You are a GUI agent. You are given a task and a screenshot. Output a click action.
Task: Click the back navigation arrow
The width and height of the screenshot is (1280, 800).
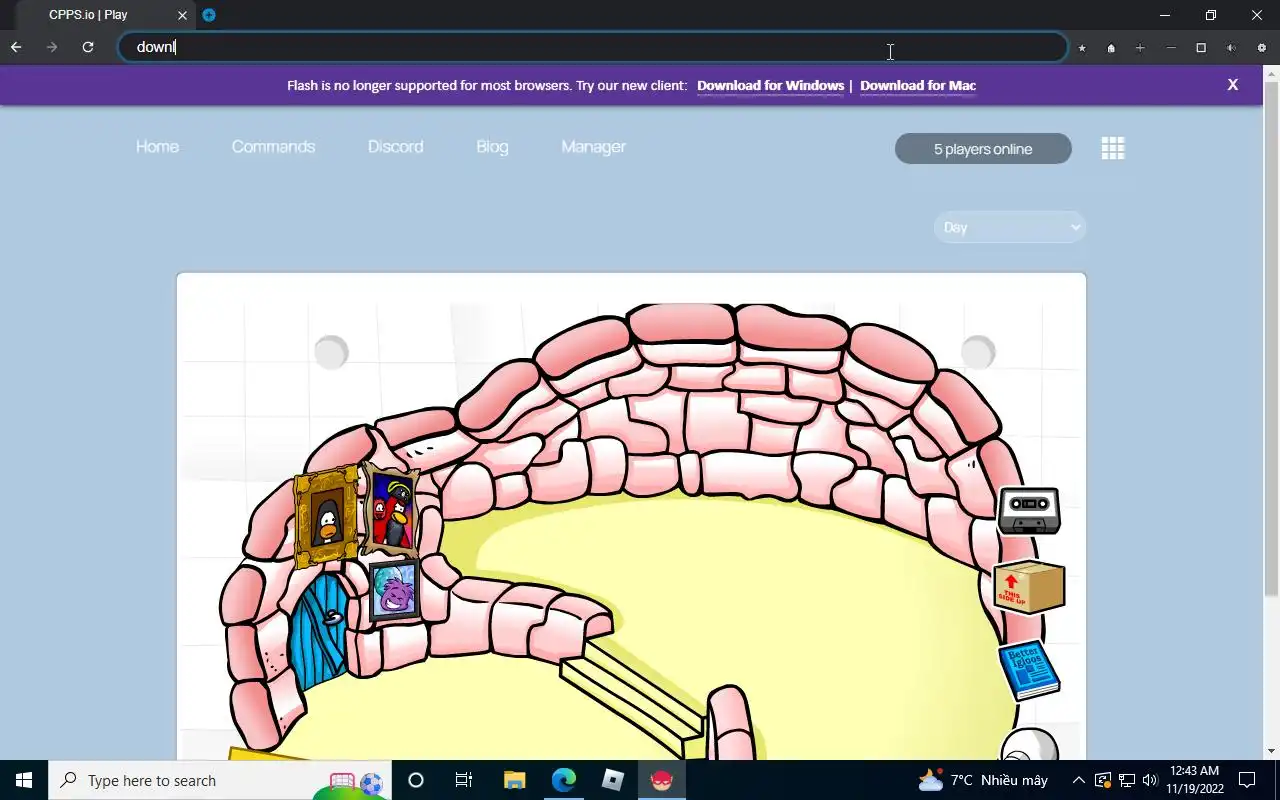point(16,47)
